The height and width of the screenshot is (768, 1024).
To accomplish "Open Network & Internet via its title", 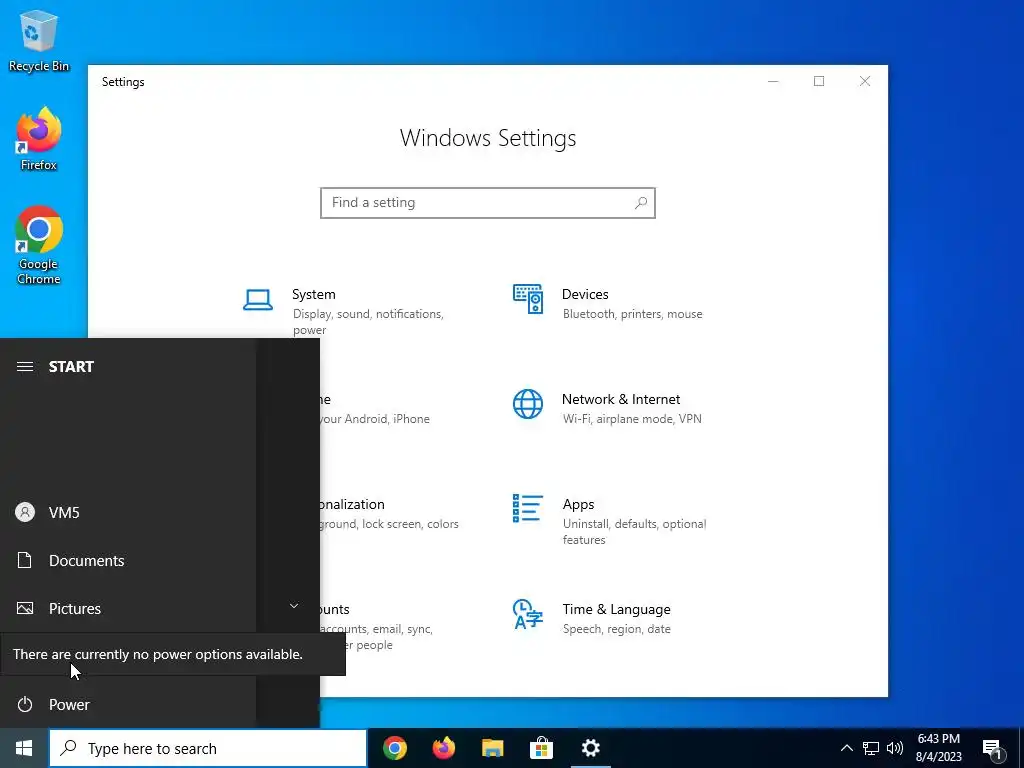I will click(x=621, y=400).
